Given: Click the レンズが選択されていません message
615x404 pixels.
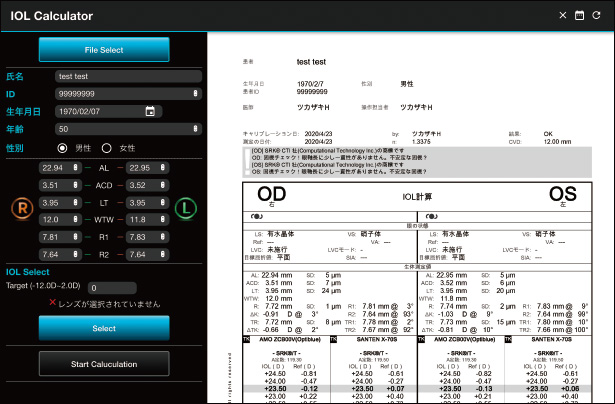Looking at the screenshot, I should coord(109,304).
